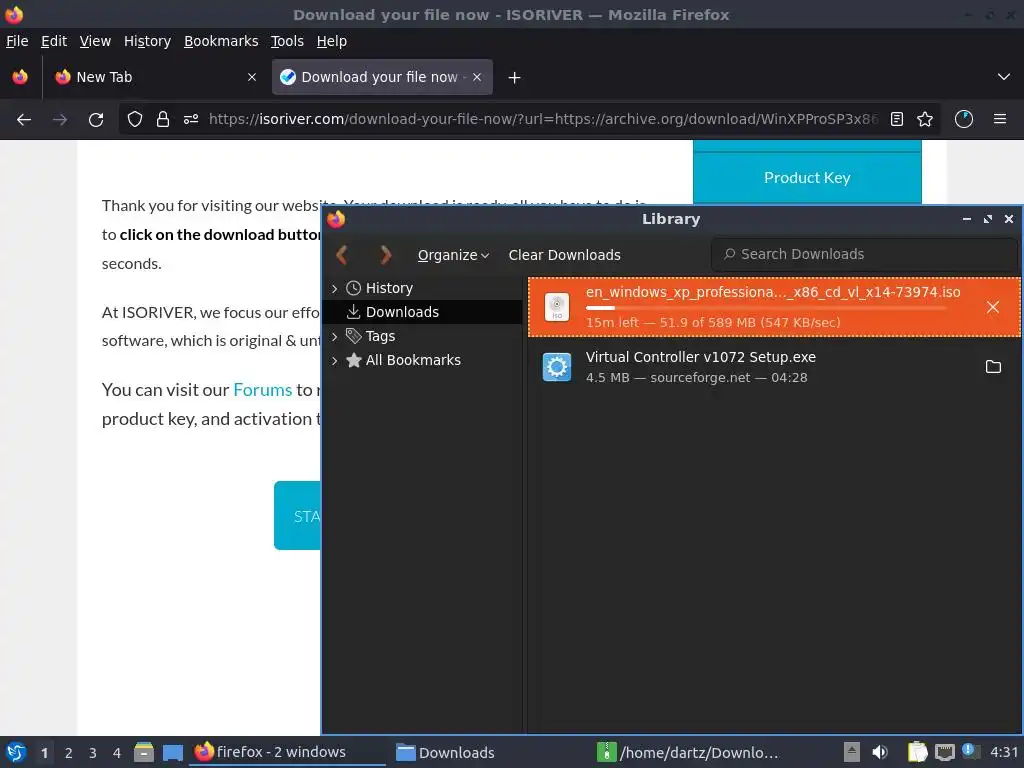The image size is (1024, 768).
Task: Go back one page in Firefox
Action: pyautogui.click(x=24, y=120)
